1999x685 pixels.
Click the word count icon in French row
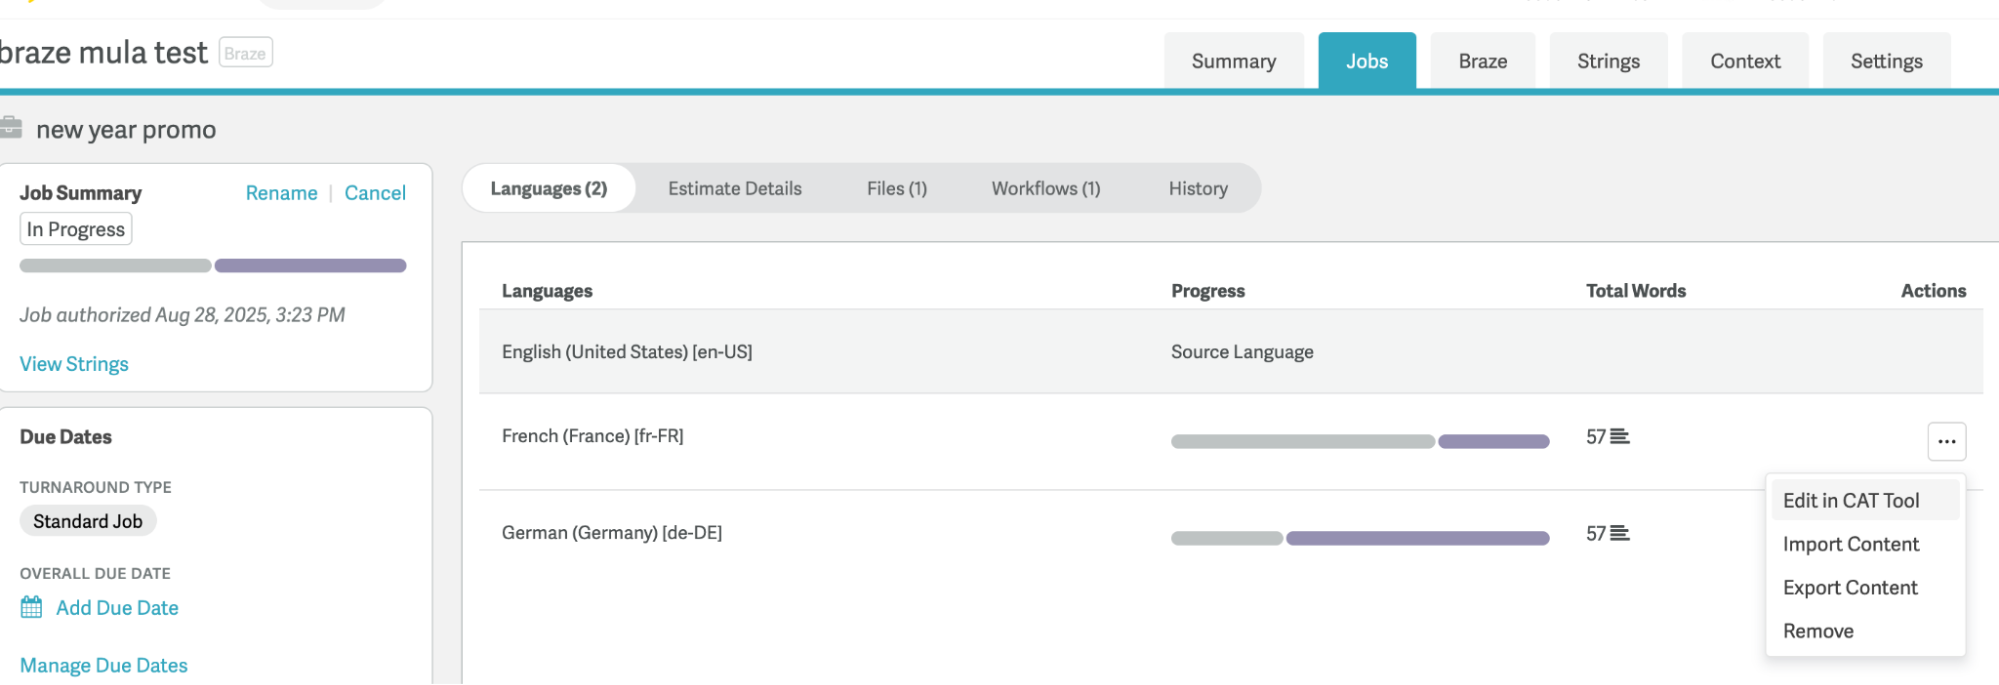pyautogui.click(x=1620, y=437)
